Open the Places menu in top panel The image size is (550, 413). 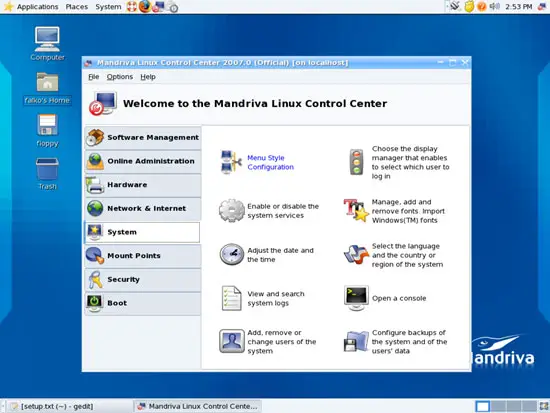click(x=77, y=7)
